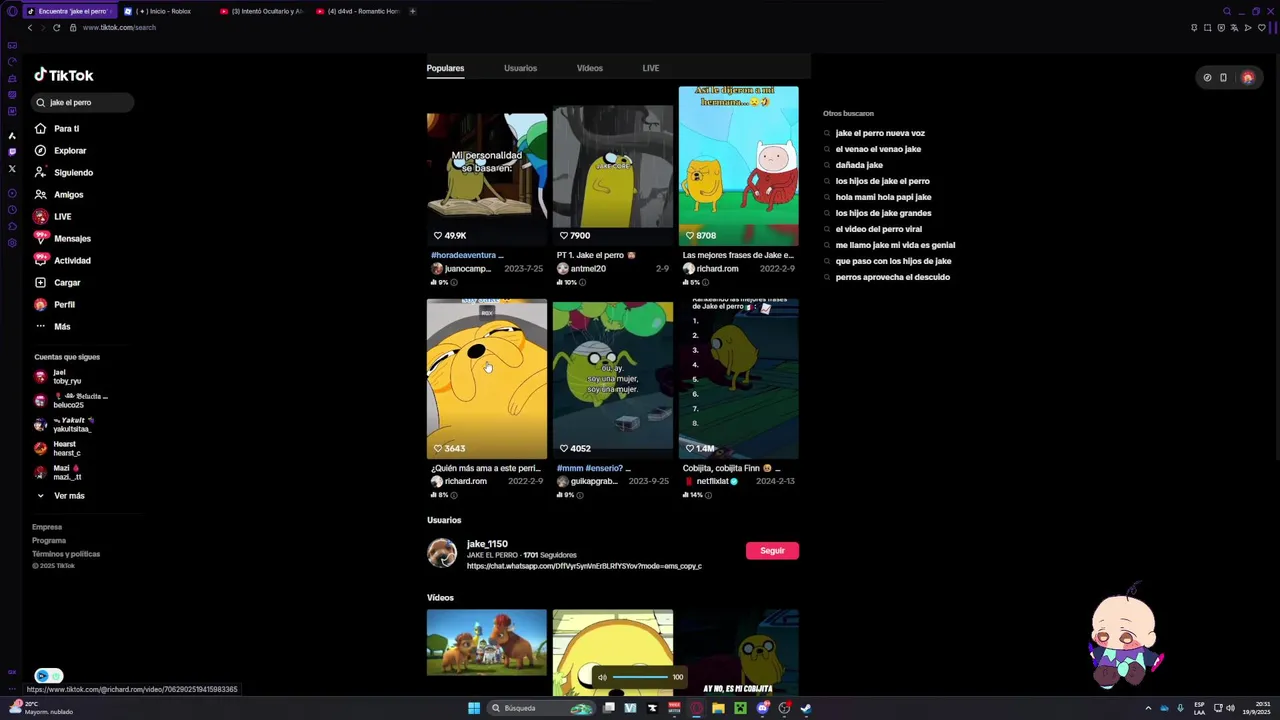Screen dimensions: 1280x720
Task: Click the volume slider showing 100
Action: [640, 677]
